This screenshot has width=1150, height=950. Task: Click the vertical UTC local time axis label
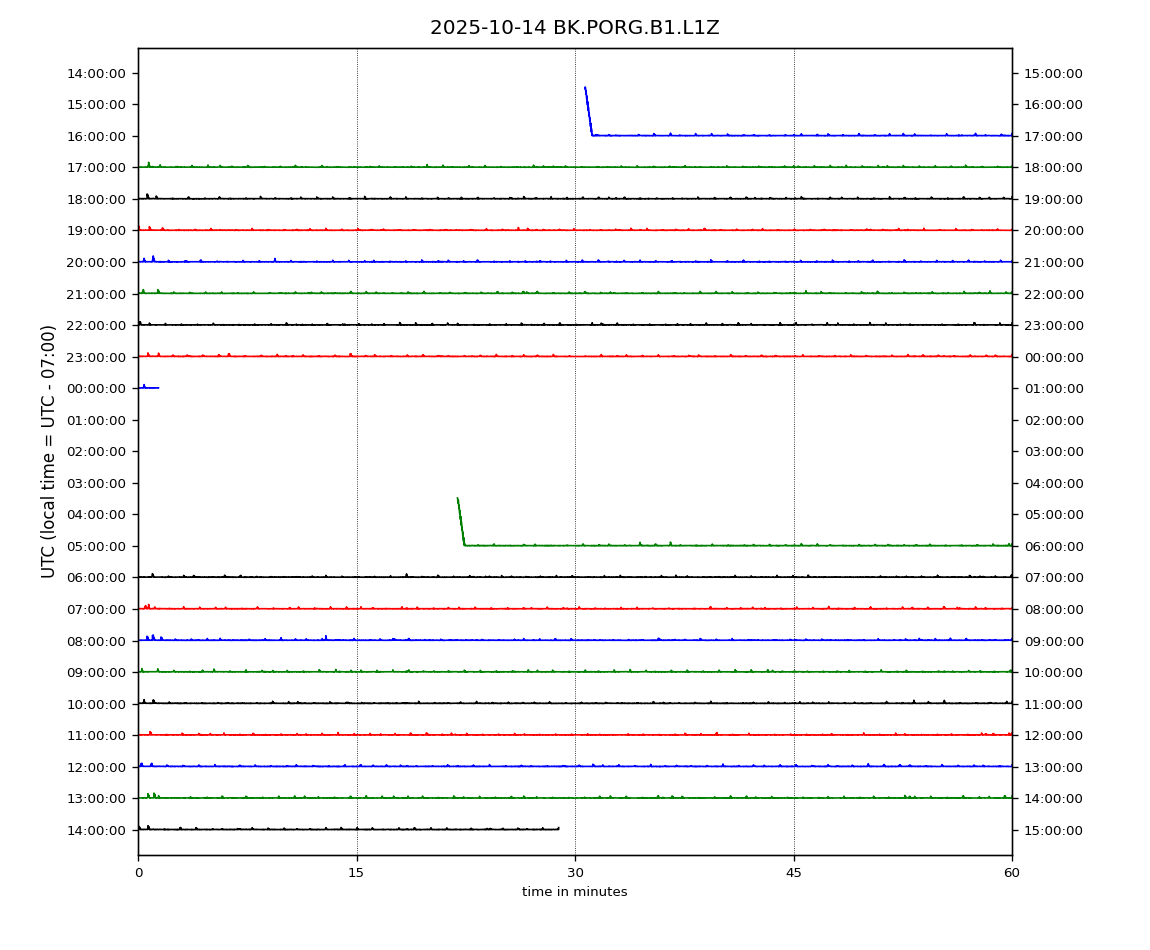tap(49, 451)
